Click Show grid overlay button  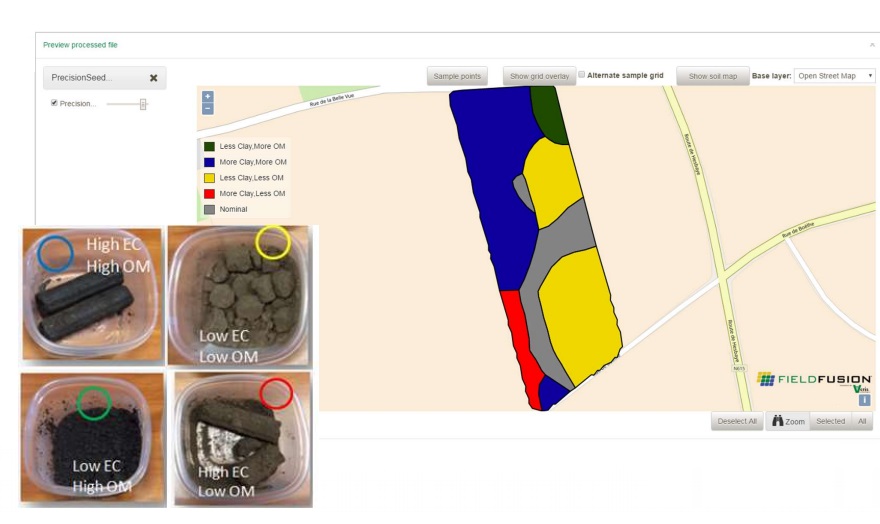(x=539, y=76)
